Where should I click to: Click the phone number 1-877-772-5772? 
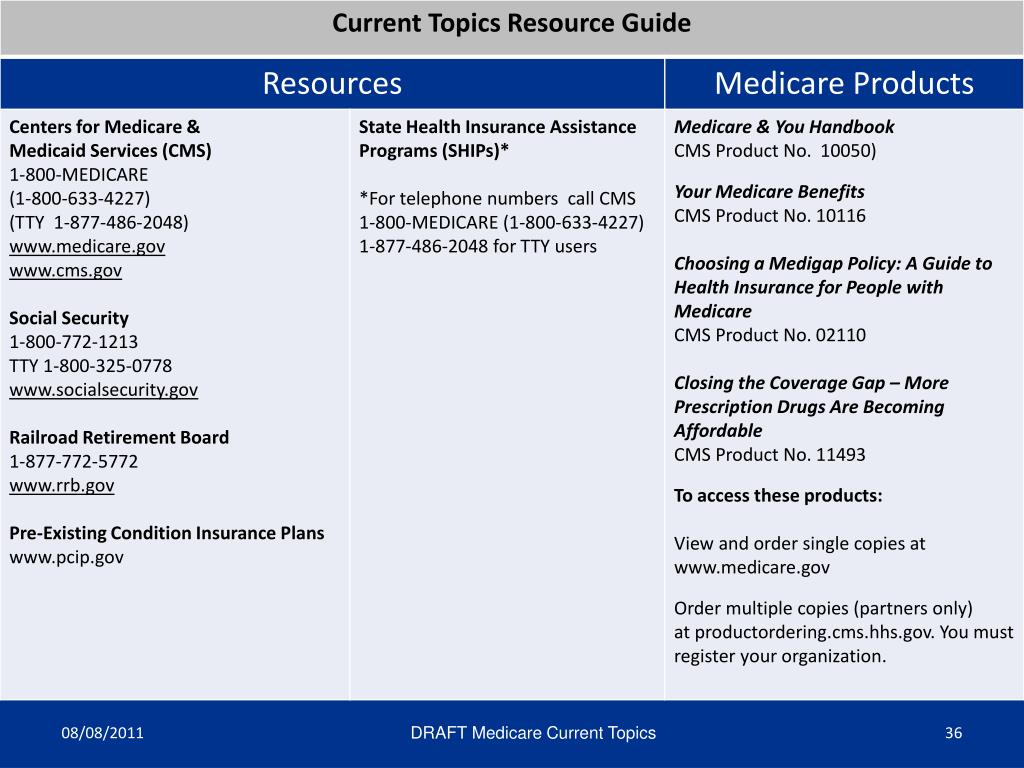pos(74,462)
